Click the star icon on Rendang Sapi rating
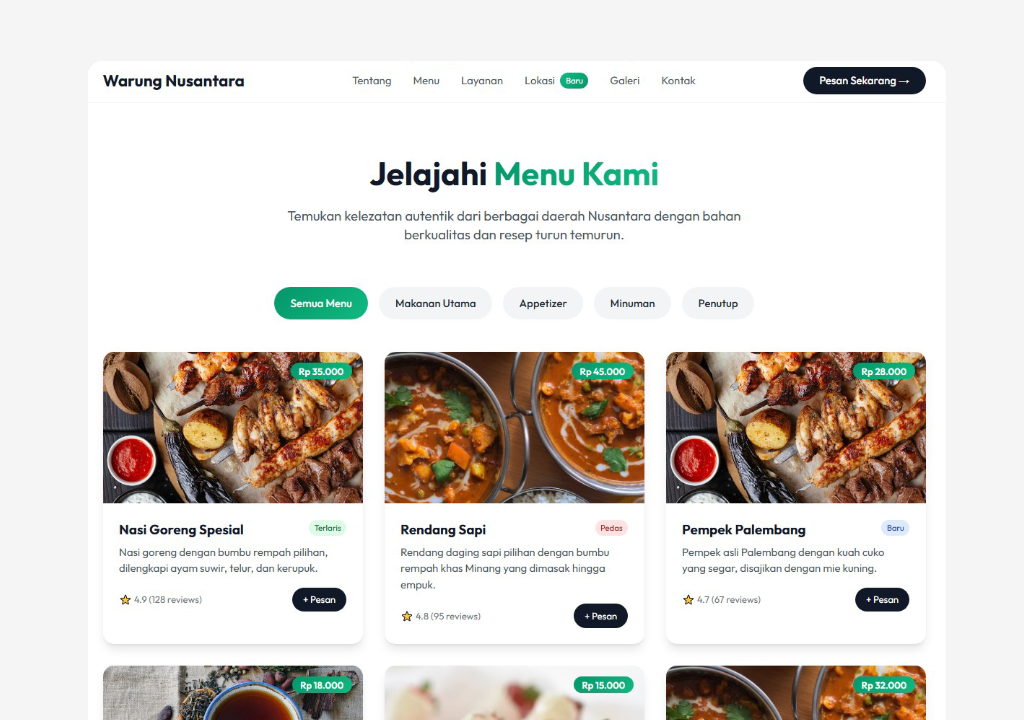 click(x=407, y=616)
